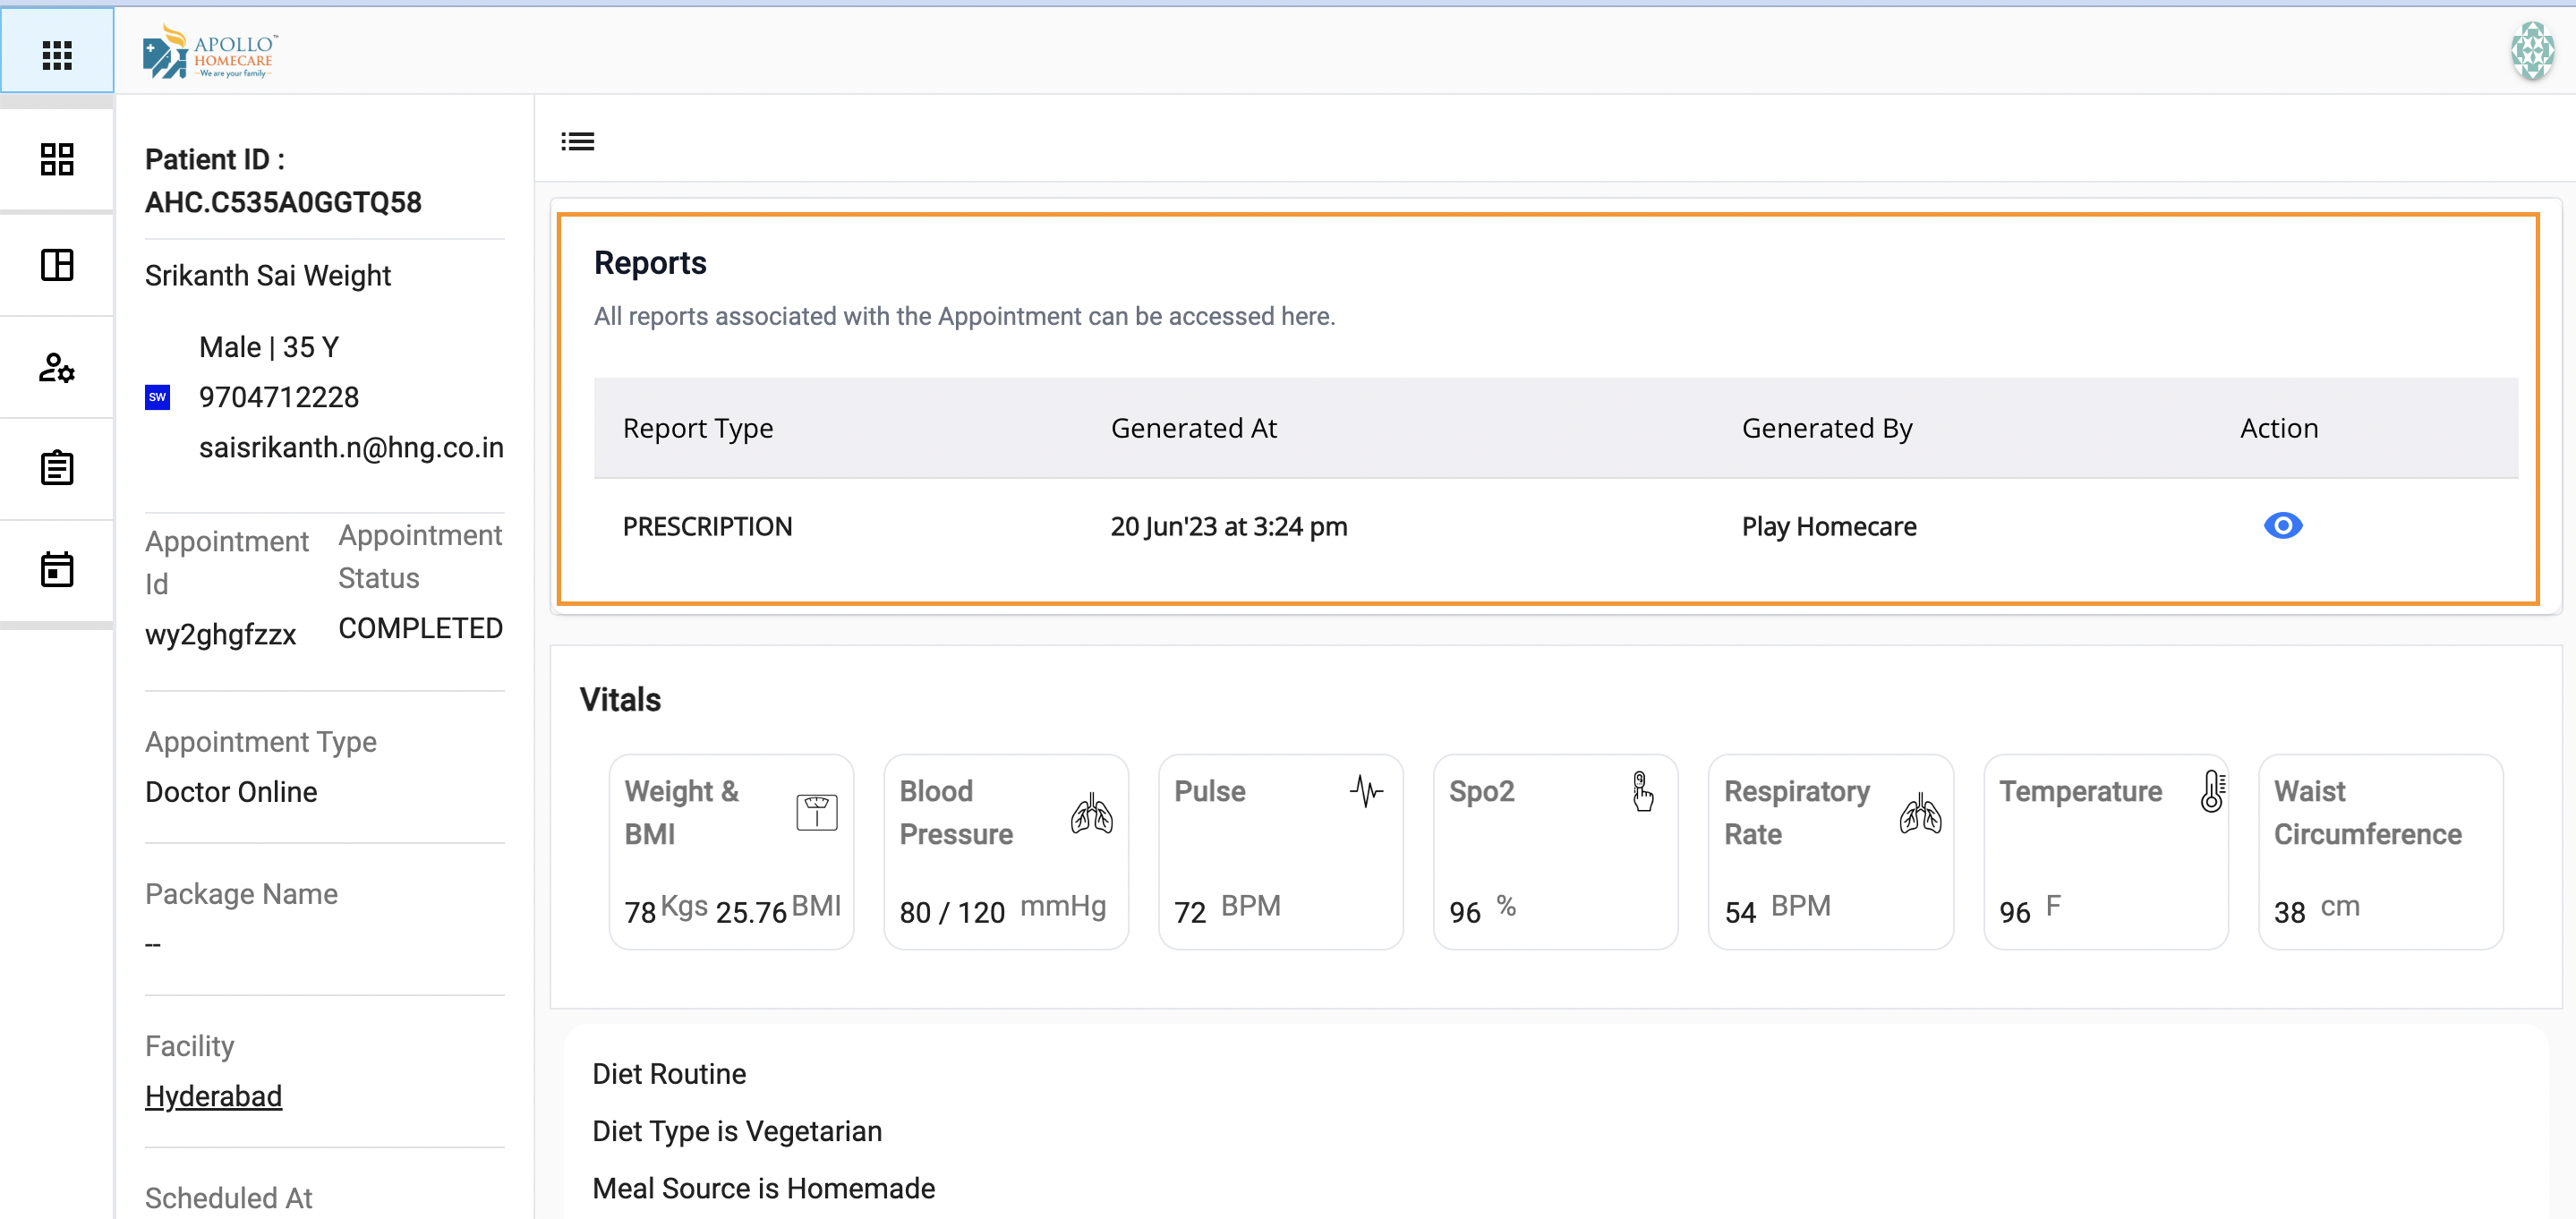
Task: Toggle the list menu above Reports
Action: pyautogui.click(x=578, y=141)
